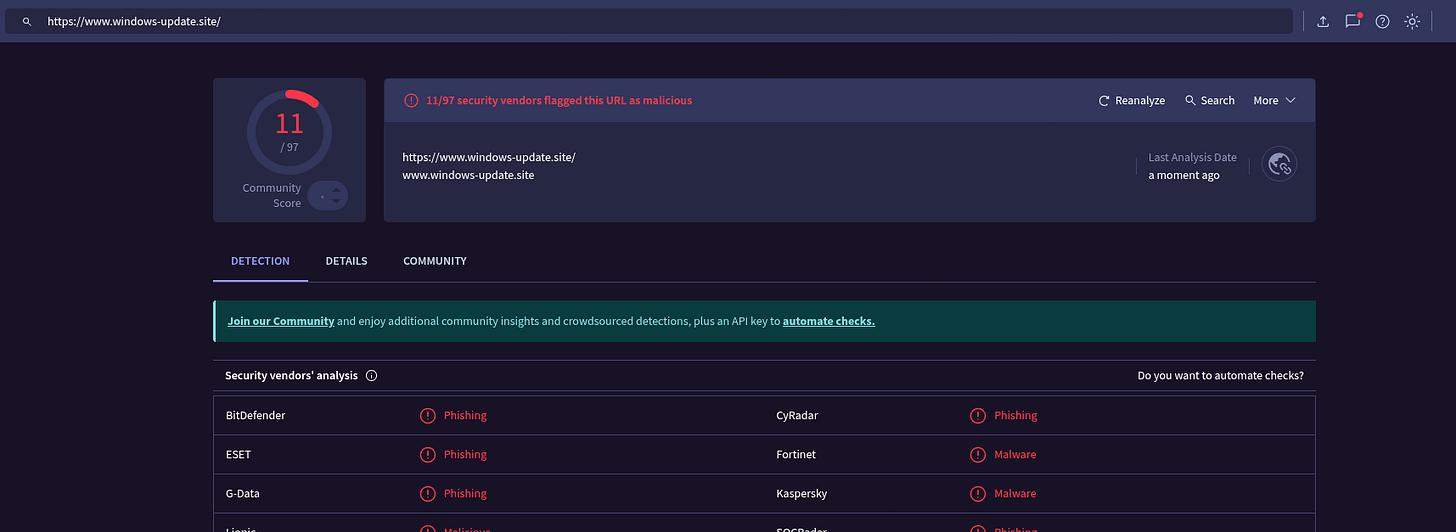Click the Malware result text for Kaspersky
Screen dimensions: 1456x532
coord(1015,493)
